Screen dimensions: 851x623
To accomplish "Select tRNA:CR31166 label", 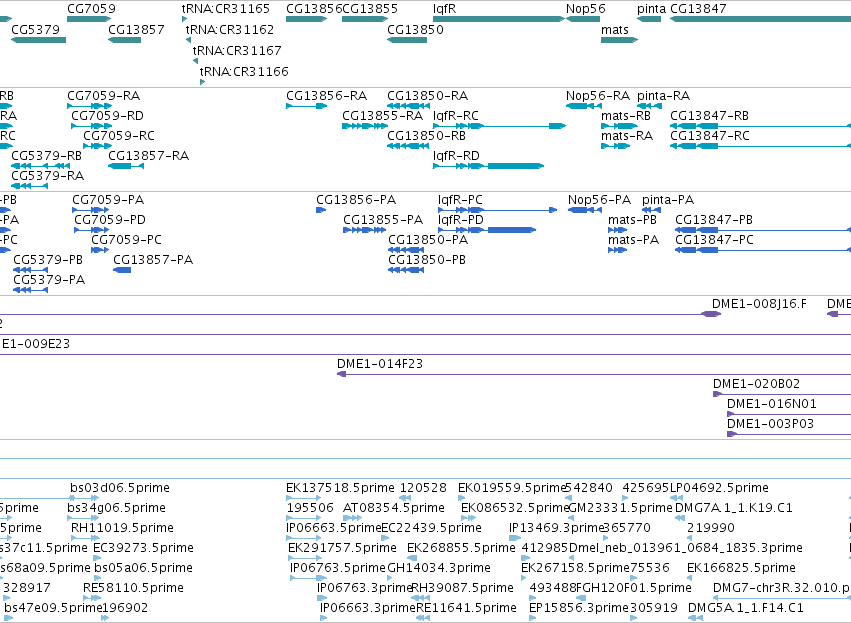I will (244, 72).
